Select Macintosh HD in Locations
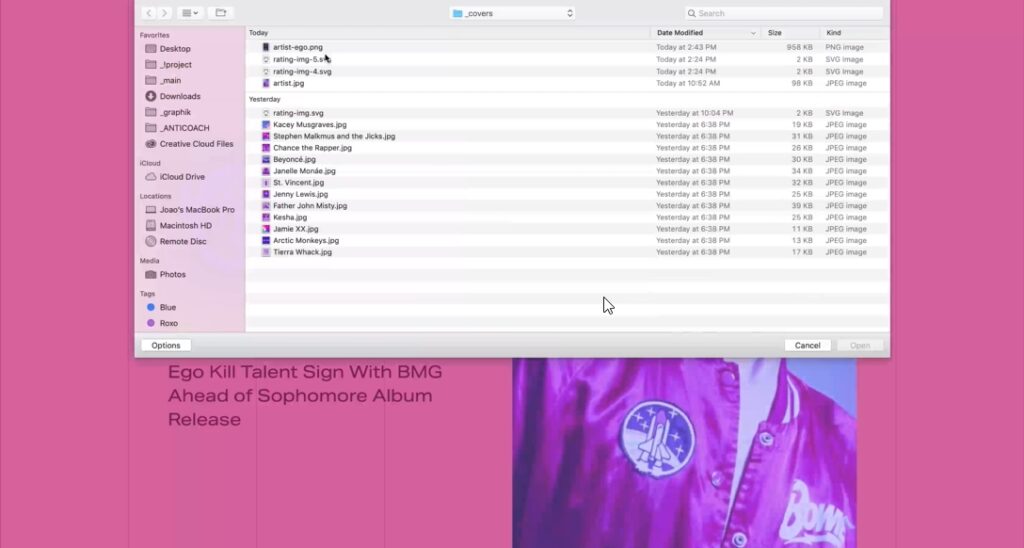 185,226
